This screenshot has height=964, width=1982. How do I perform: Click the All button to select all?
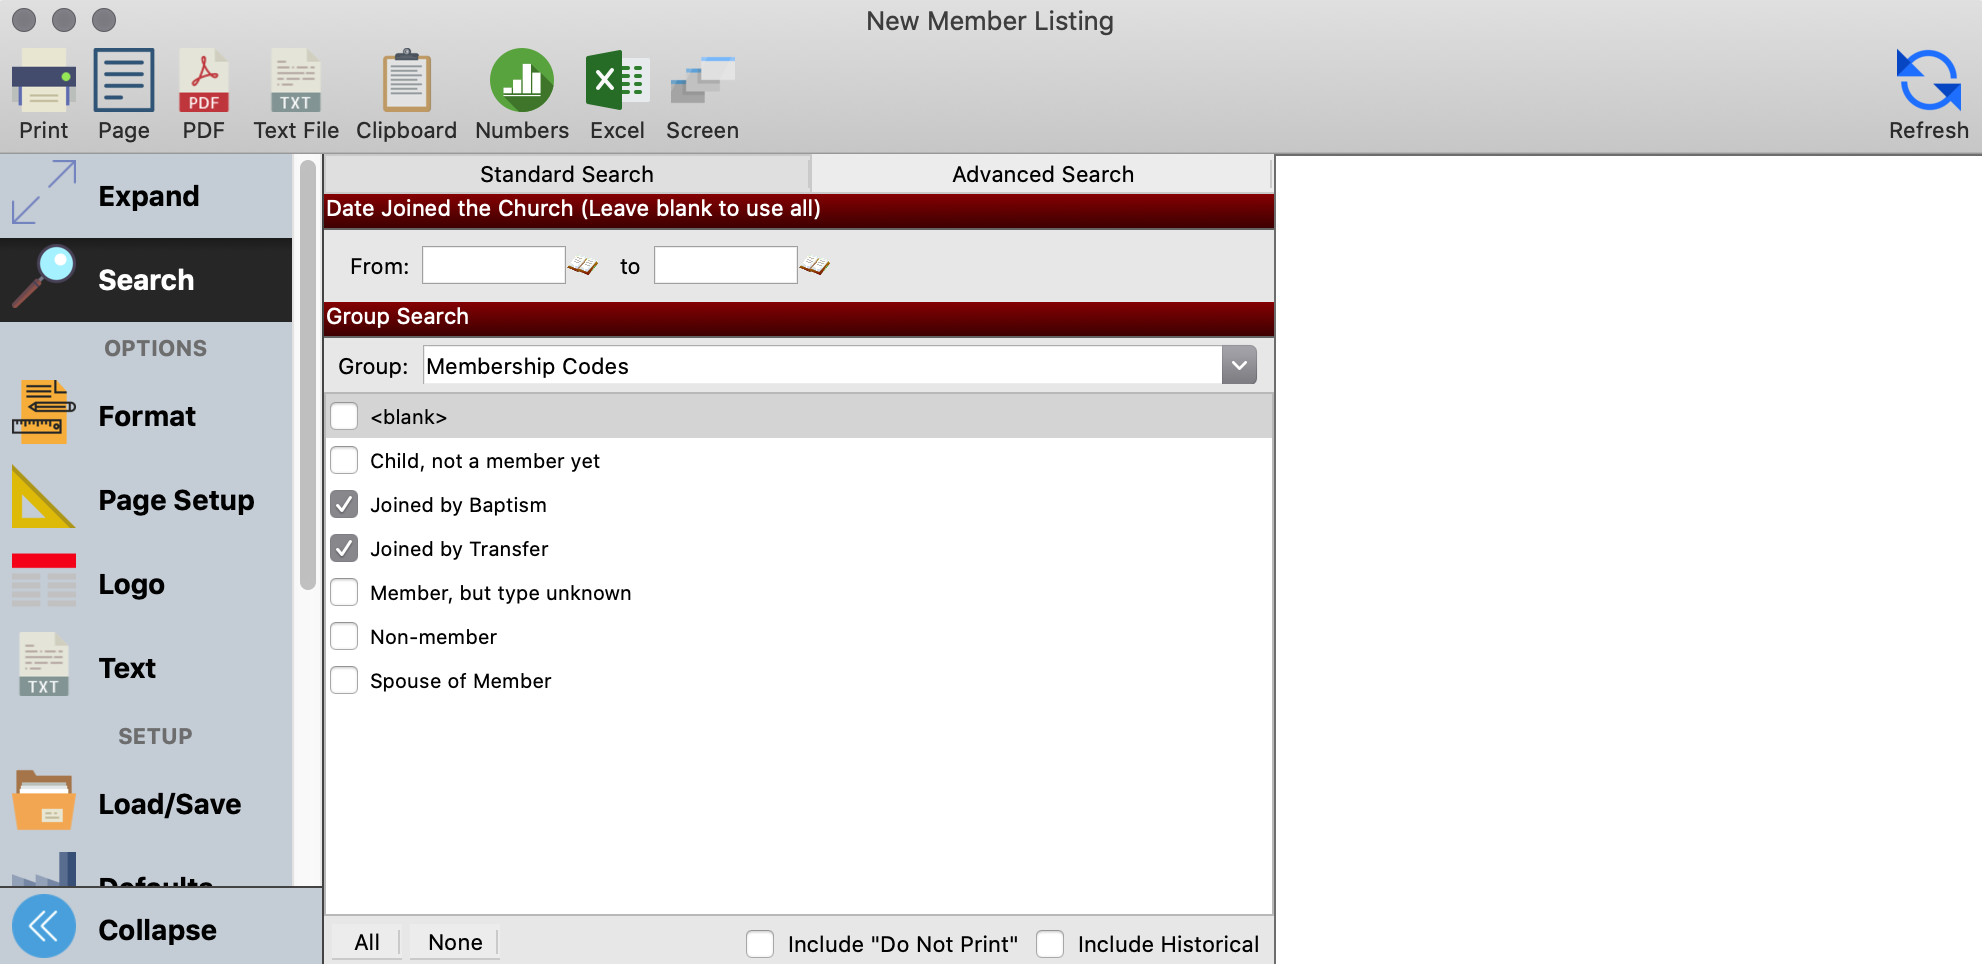pos(367,942)
